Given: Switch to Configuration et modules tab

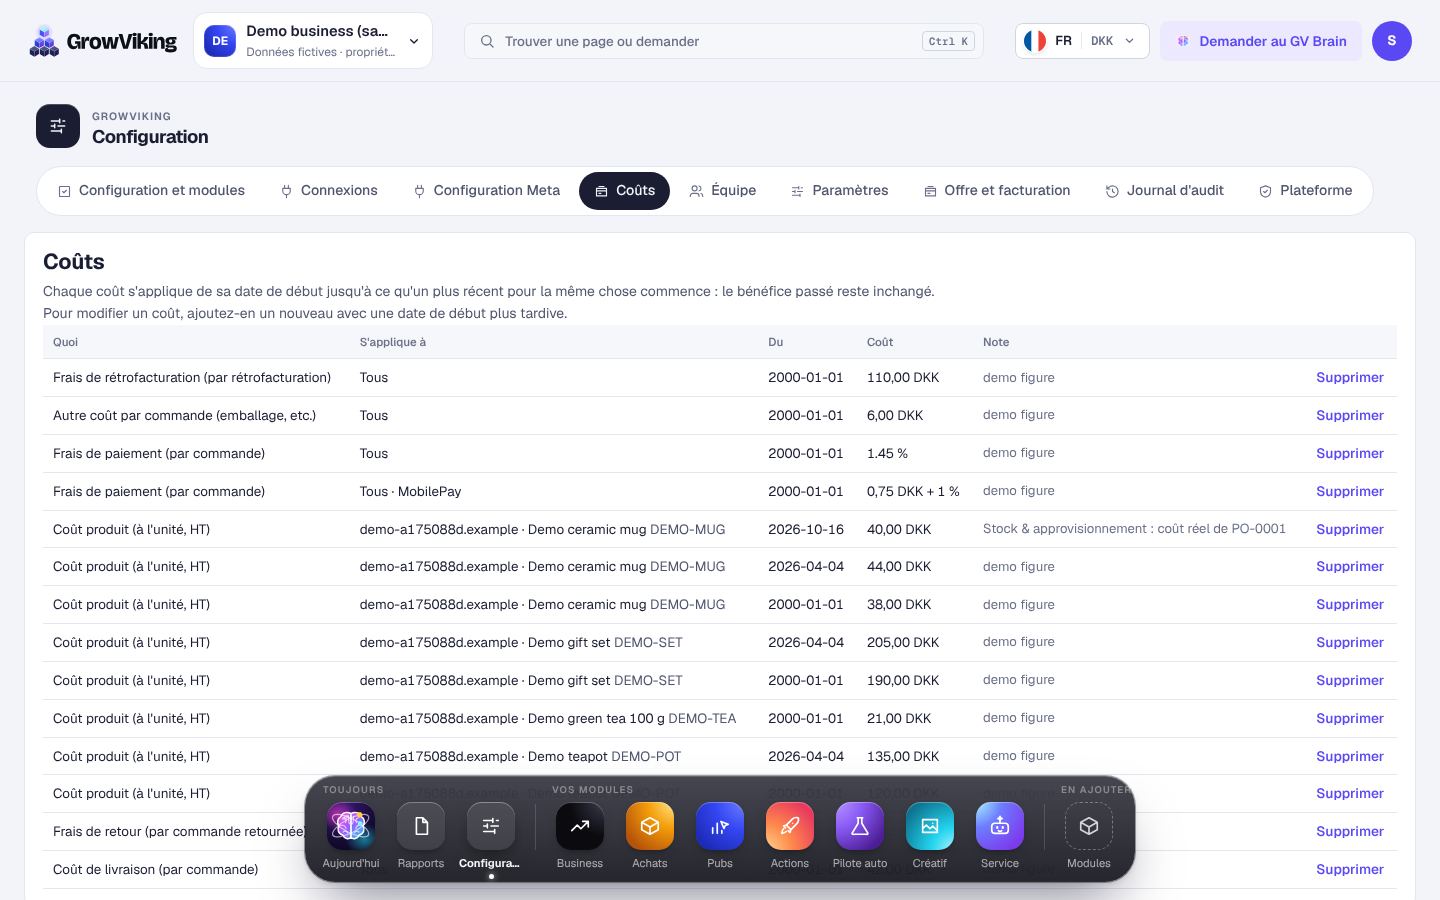Looking at the screenshot, I should pos(151,191).
